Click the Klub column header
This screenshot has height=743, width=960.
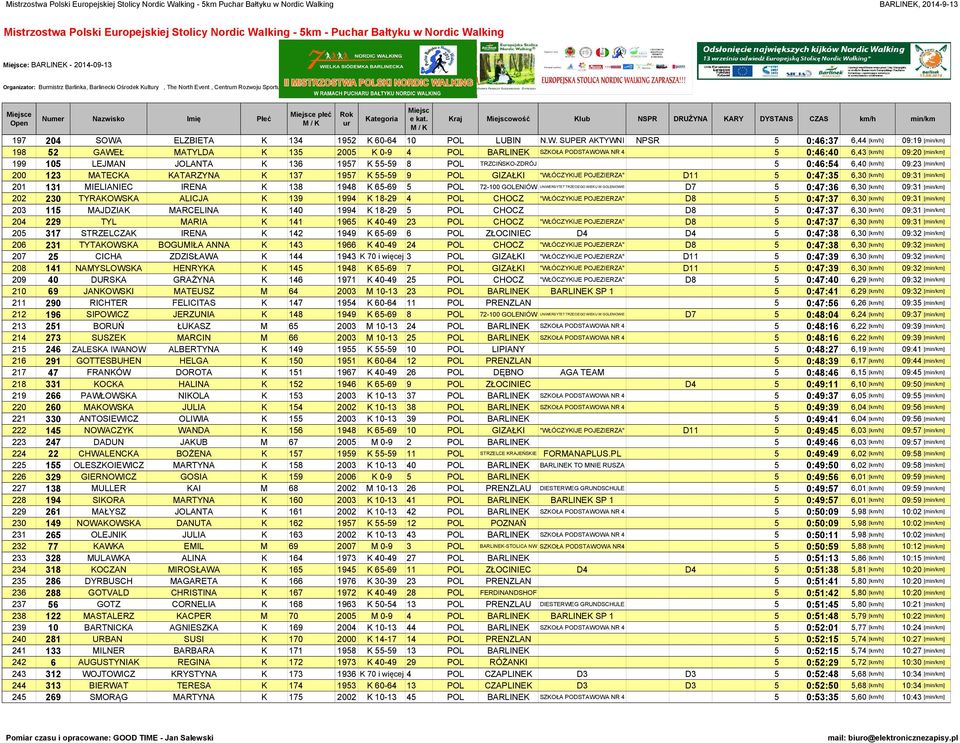[x=582, y=119]
